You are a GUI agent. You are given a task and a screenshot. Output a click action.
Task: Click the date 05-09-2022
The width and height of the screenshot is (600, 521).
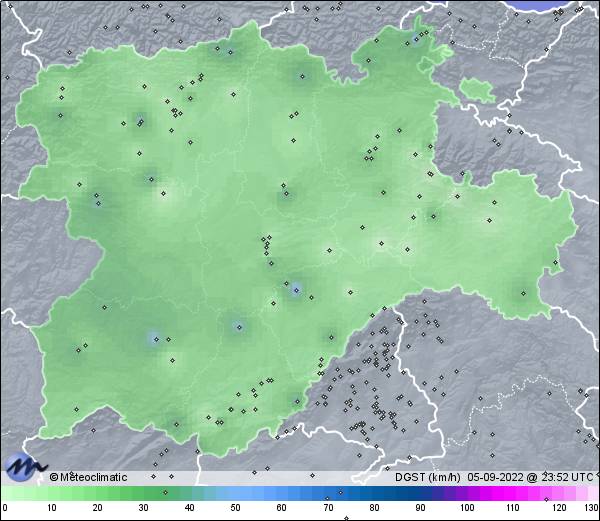pyautogui.click(x=496, y=477)
